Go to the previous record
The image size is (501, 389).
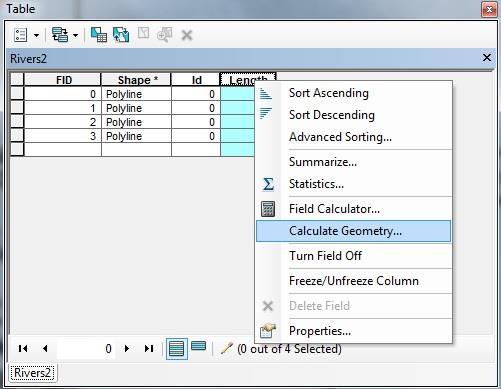point(45,349)
